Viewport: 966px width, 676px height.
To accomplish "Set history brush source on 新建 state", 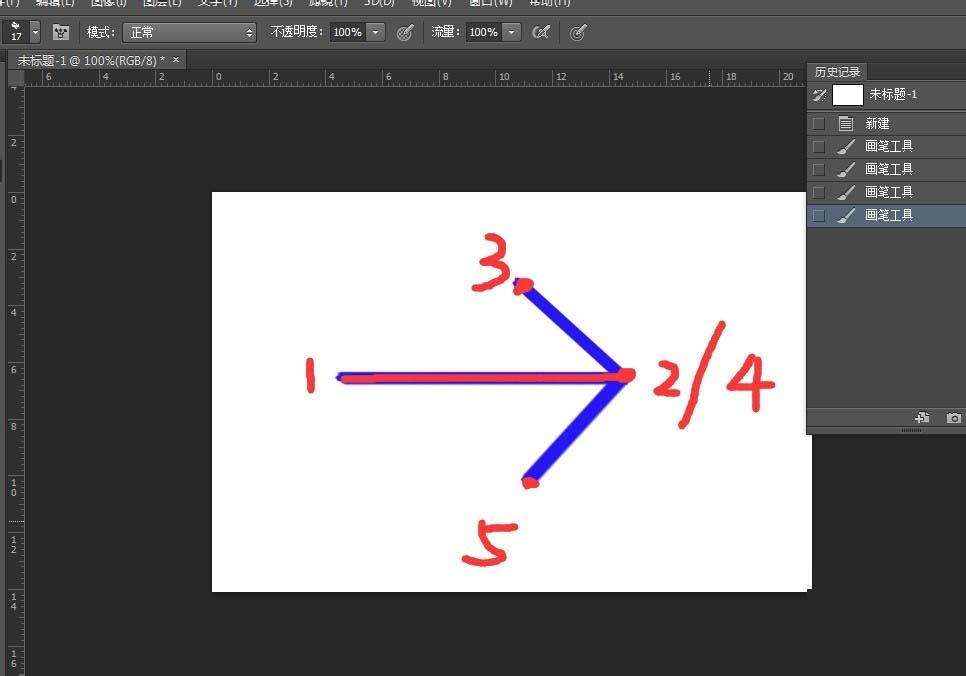I will [818, 122].
